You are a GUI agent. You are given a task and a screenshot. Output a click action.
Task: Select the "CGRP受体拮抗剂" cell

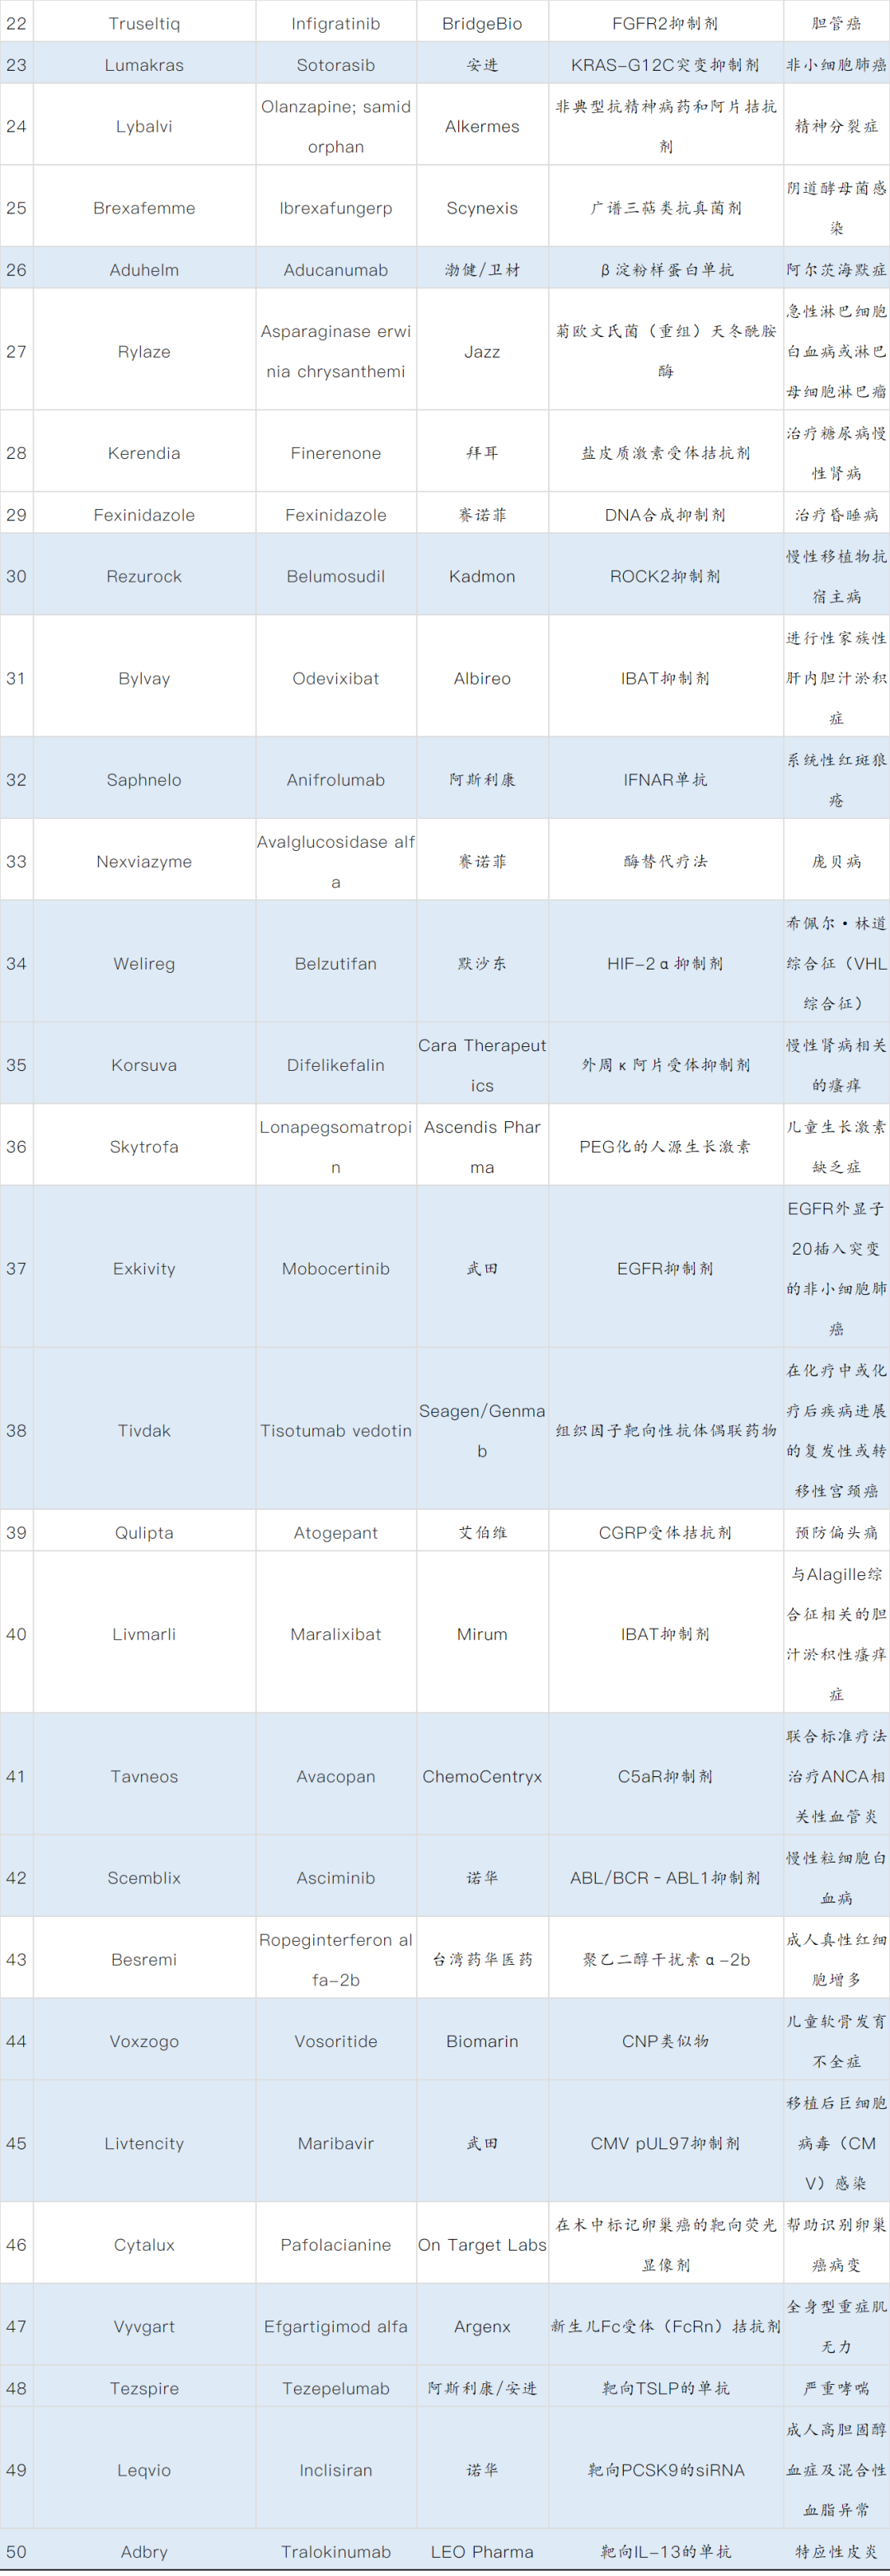click(x=665, y=1532)
